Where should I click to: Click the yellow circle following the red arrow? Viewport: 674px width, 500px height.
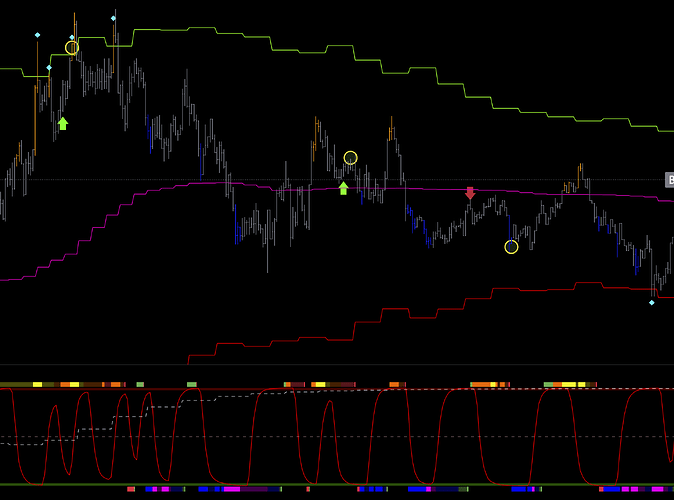(511, 247)
